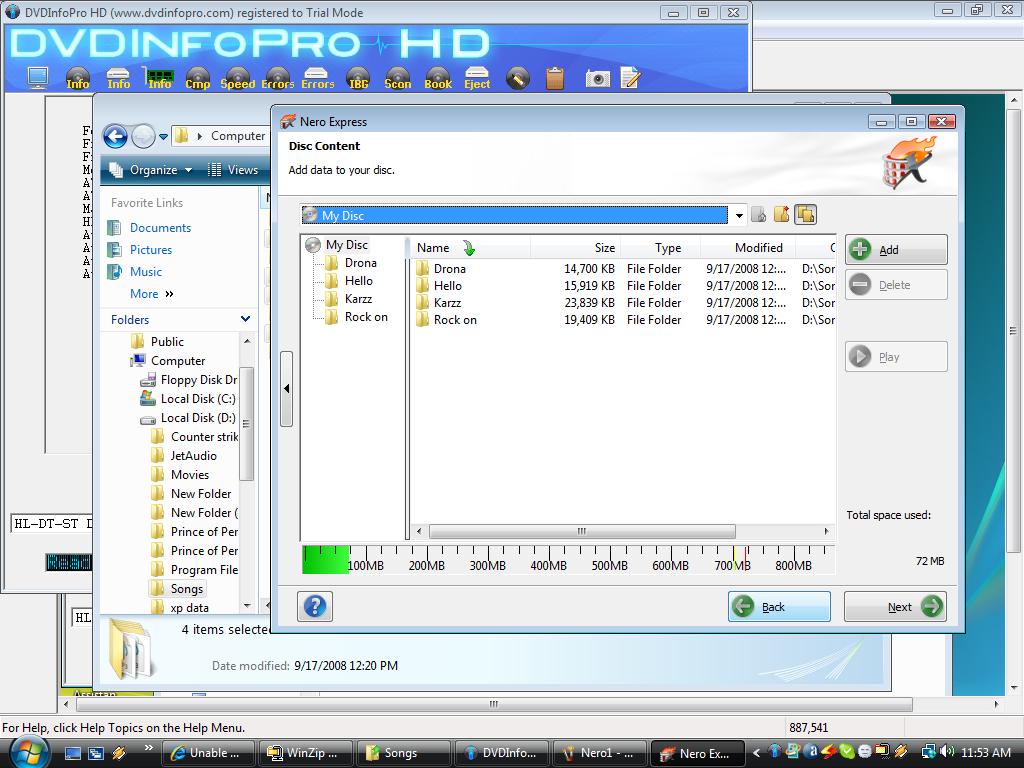The image size is (1024, 768).
Task: Open Documents favorite link
Action: click(160, 228)
